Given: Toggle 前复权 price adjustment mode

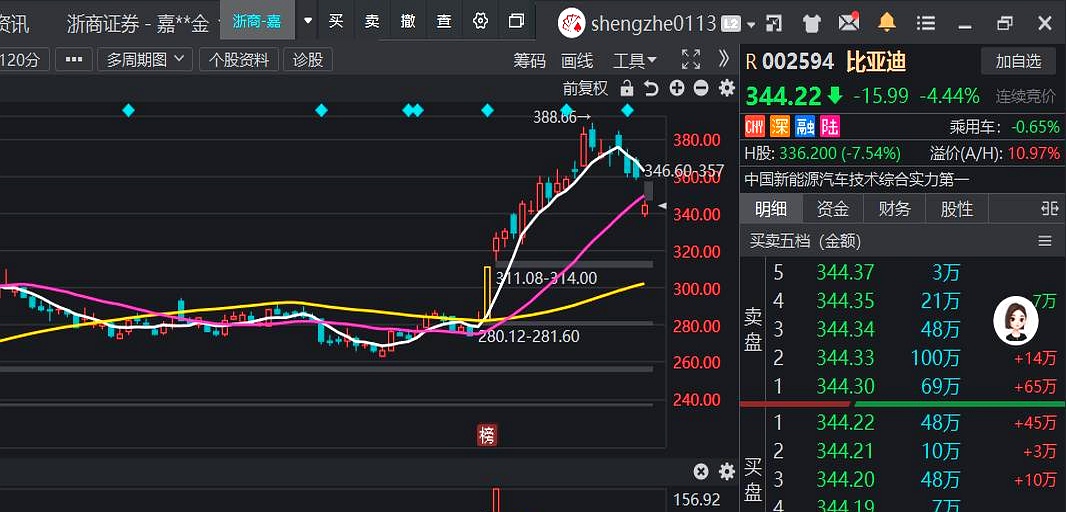Looking at the screenshot, I should tap(585, 88).
